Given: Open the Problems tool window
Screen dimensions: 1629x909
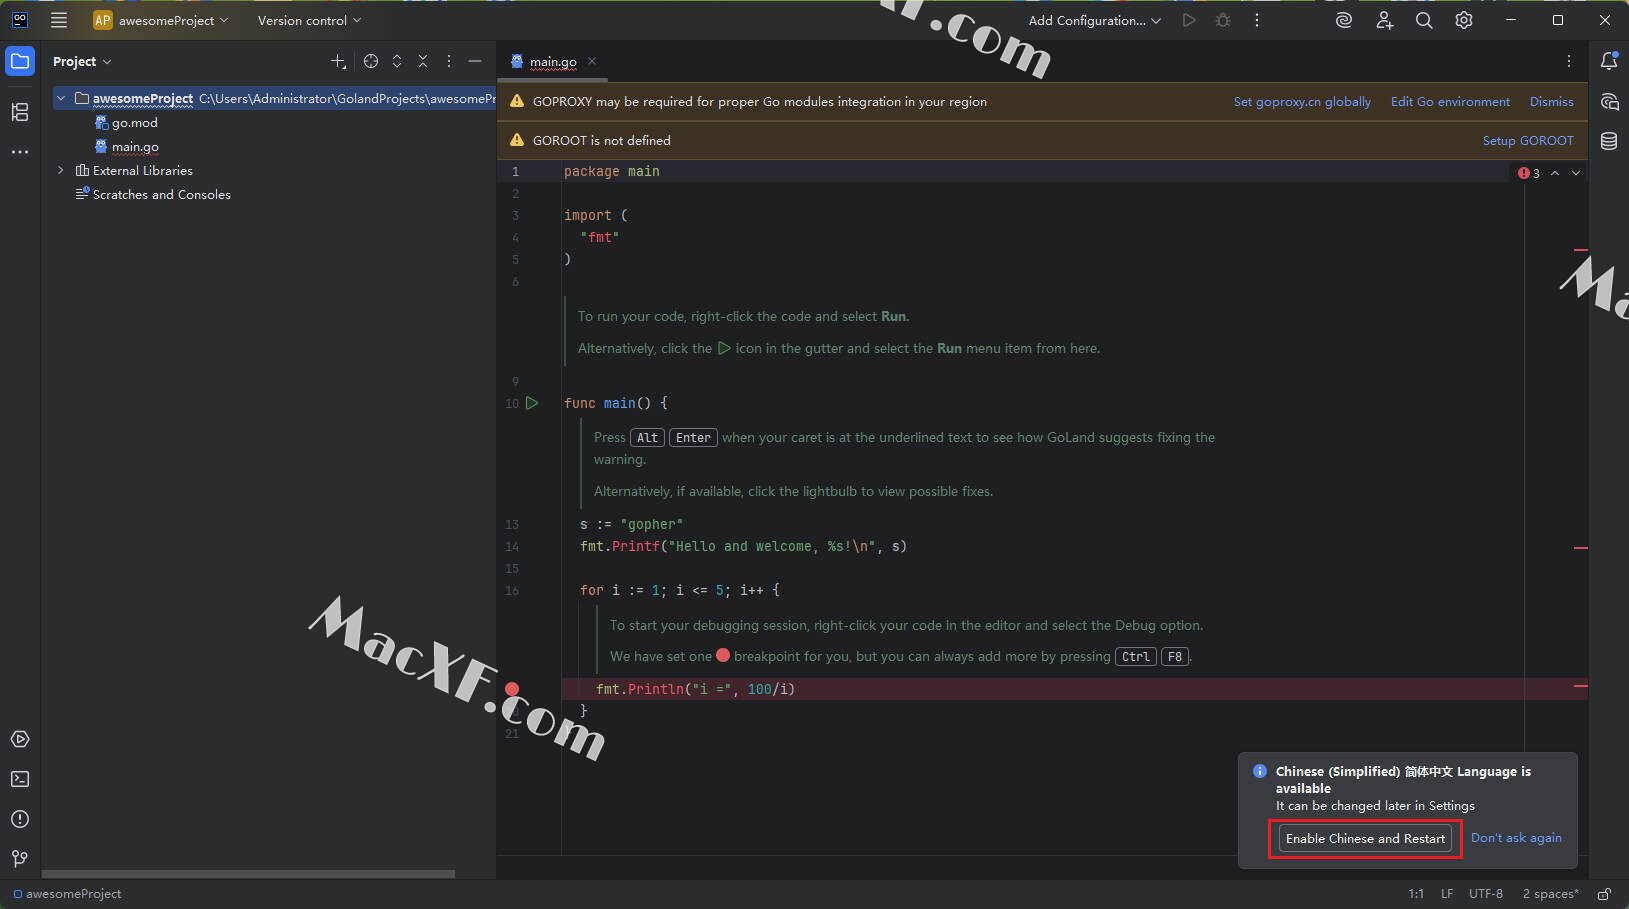Looking at the screenshot, I should tap(20, 819).
